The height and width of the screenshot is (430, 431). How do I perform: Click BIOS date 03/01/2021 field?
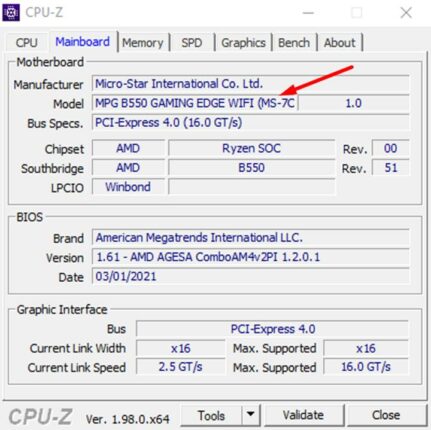click(251, 276)
